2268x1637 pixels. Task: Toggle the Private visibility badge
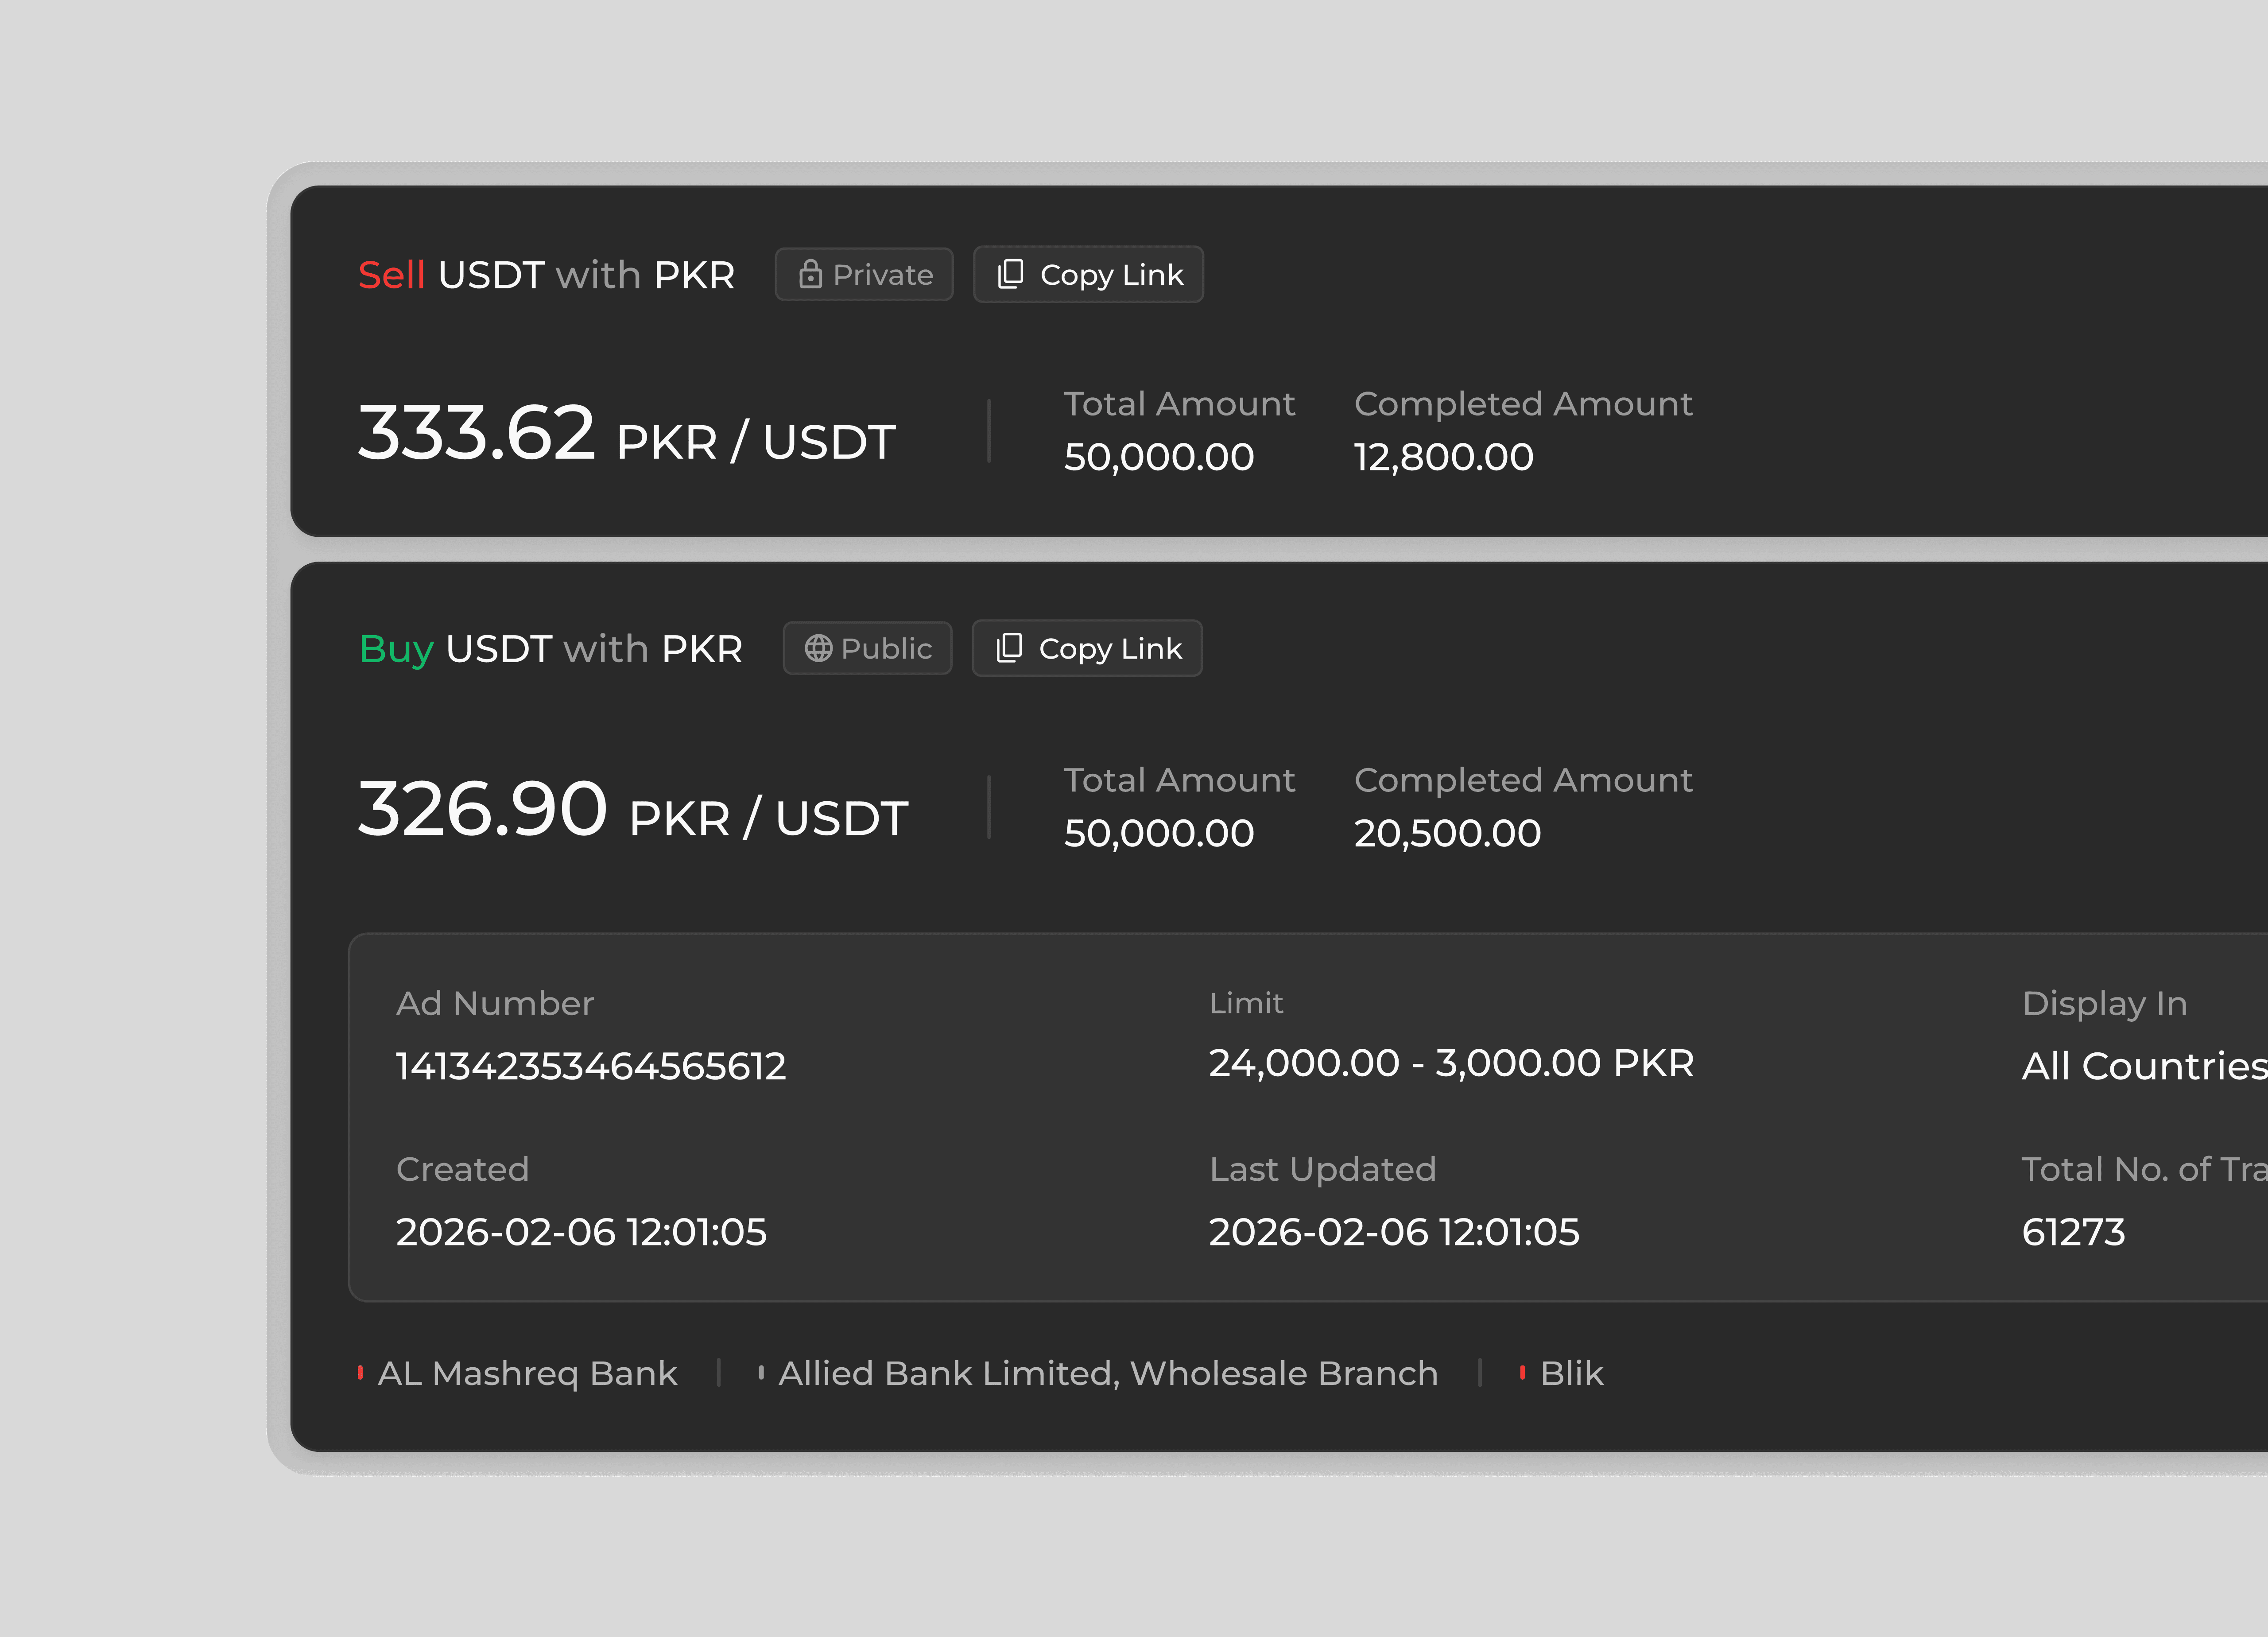point(864,274)
